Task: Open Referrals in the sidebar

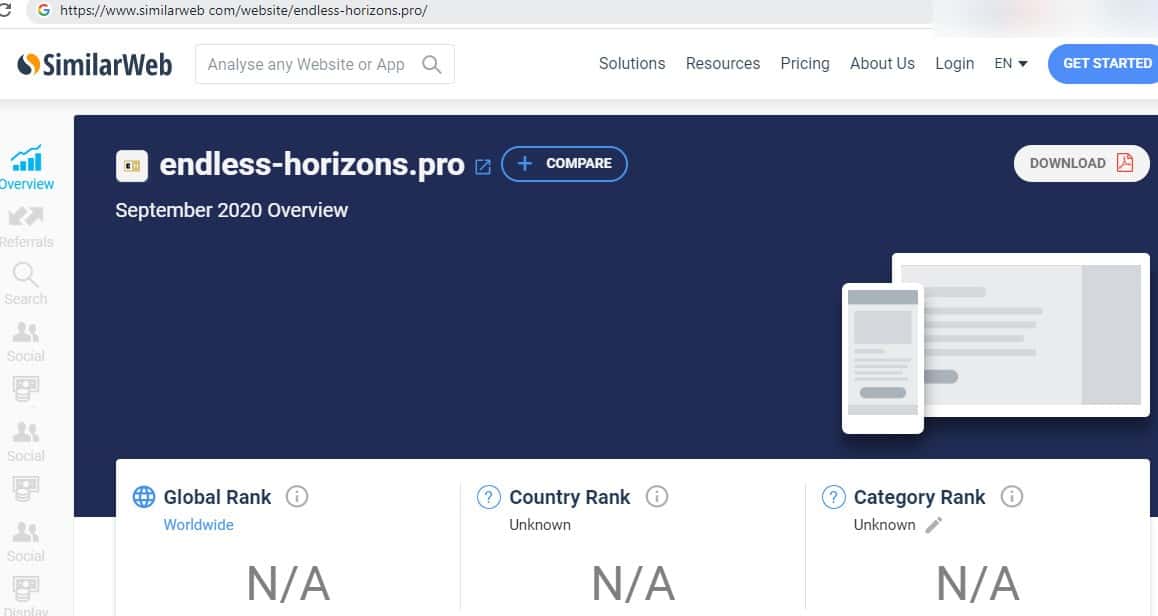Action: point(26,227)
